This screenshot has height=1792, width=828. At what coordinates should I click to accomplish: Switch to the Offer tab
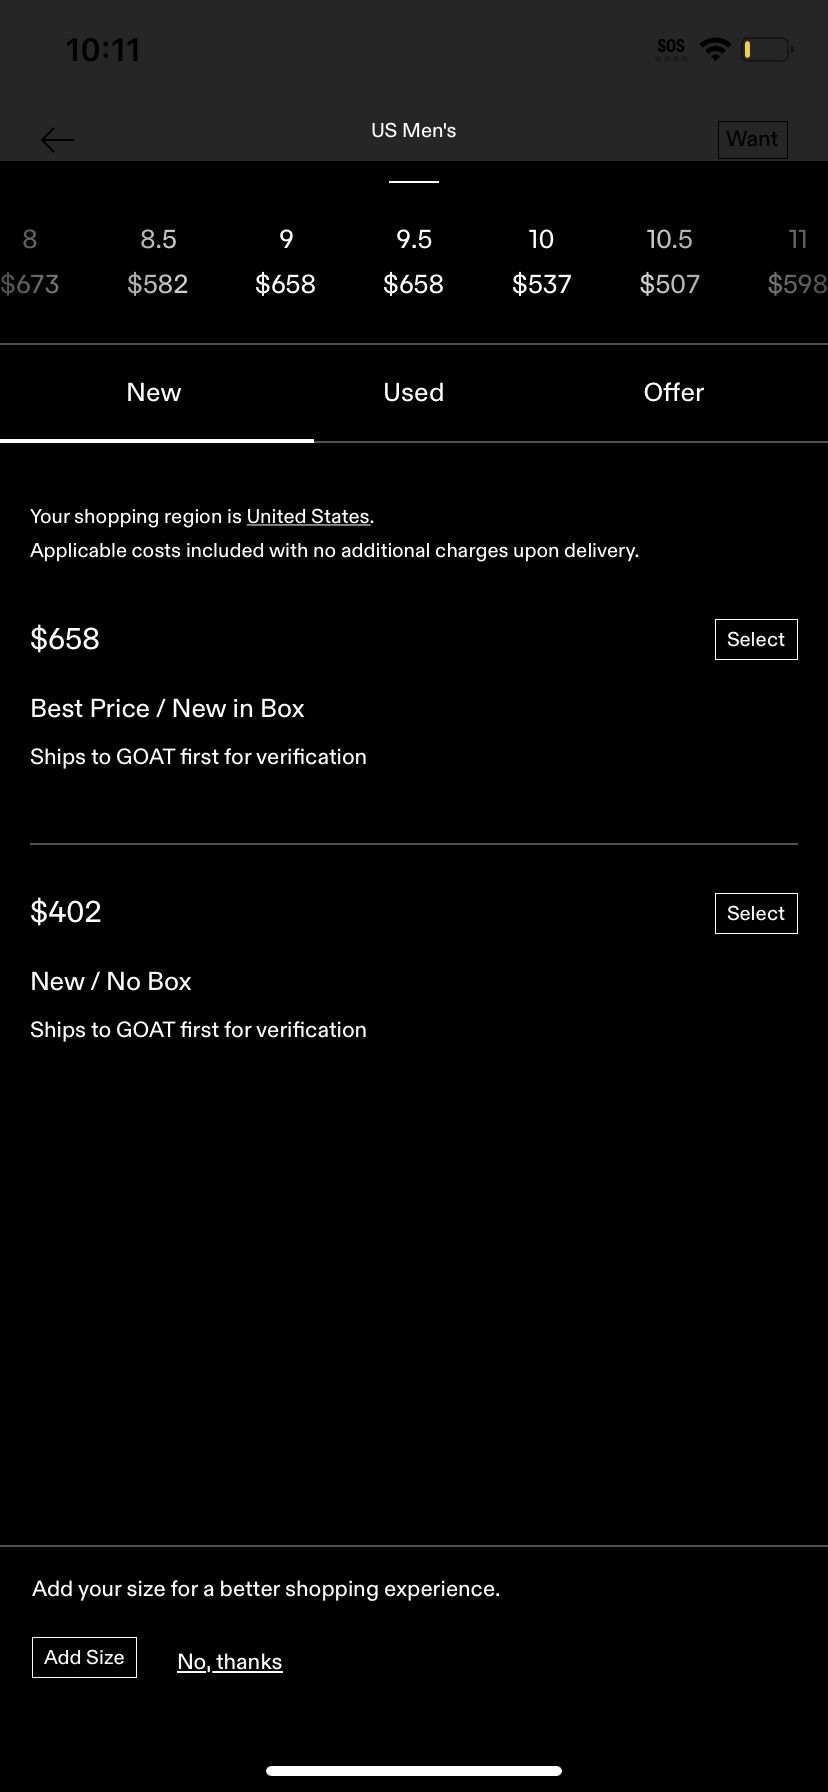click(x=674, y=393)
